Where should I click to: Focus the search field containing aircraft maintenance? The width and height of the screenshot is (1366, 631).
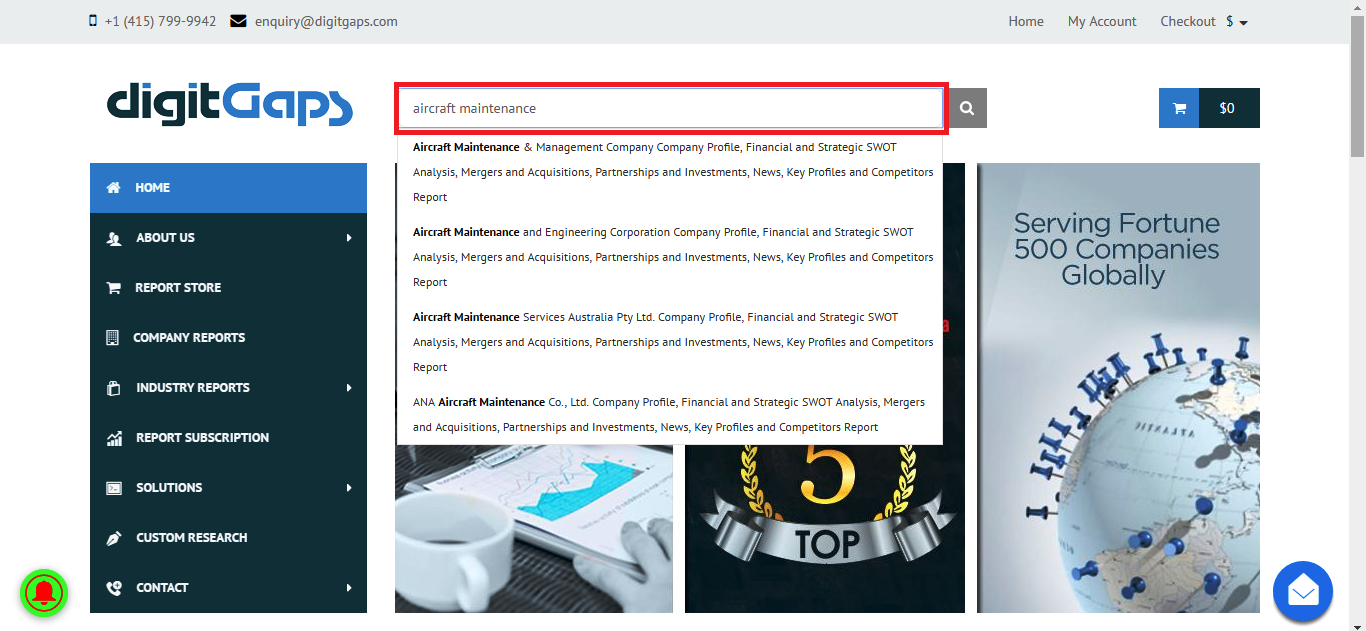coord(671,108)
